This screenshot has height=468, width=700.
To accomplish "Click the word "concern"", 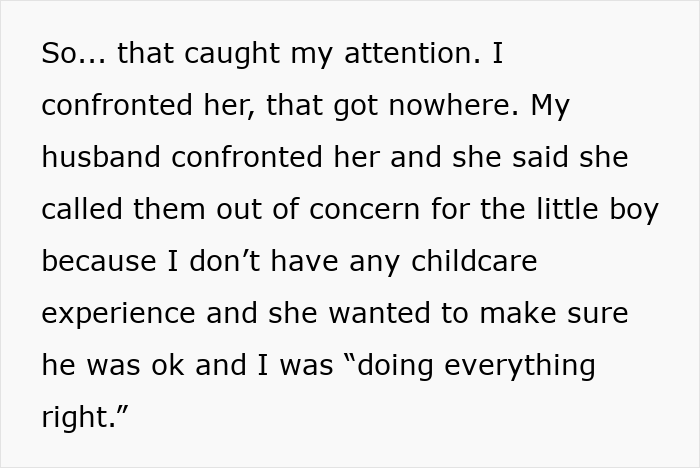I will point(364,210).
